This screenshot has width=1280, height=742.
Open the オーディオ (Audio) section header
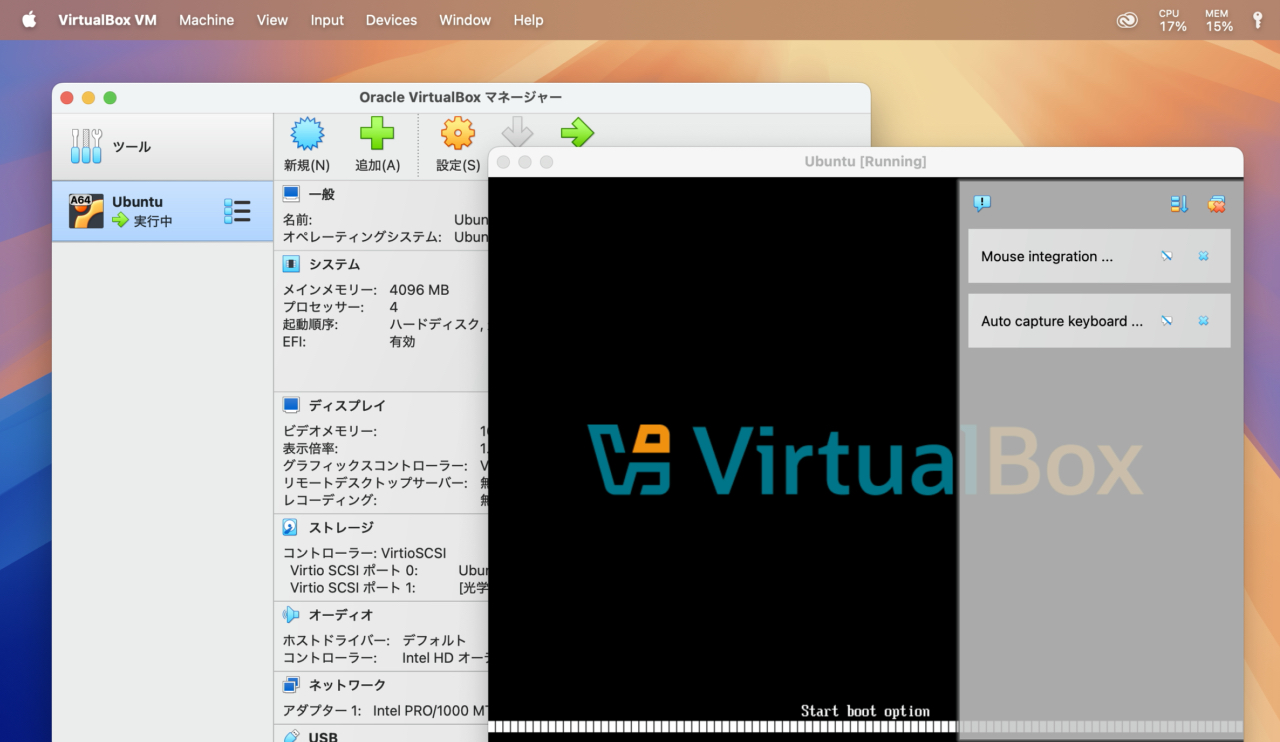pyautogui.click(x=340, y=615)
